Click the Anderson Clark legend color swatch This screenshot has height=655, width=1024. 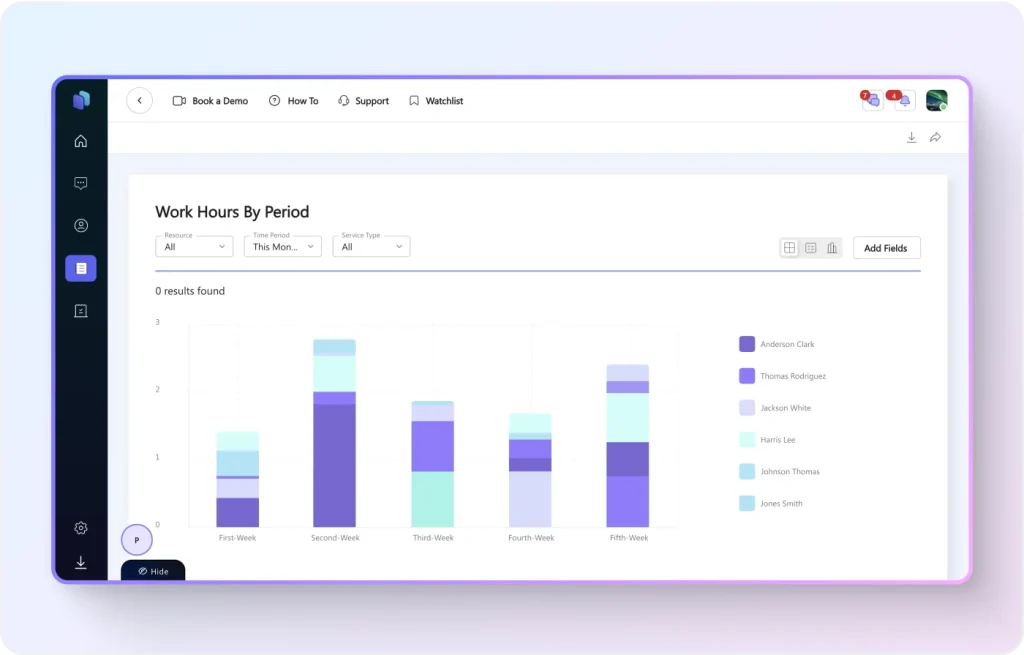tap(747, 344)
